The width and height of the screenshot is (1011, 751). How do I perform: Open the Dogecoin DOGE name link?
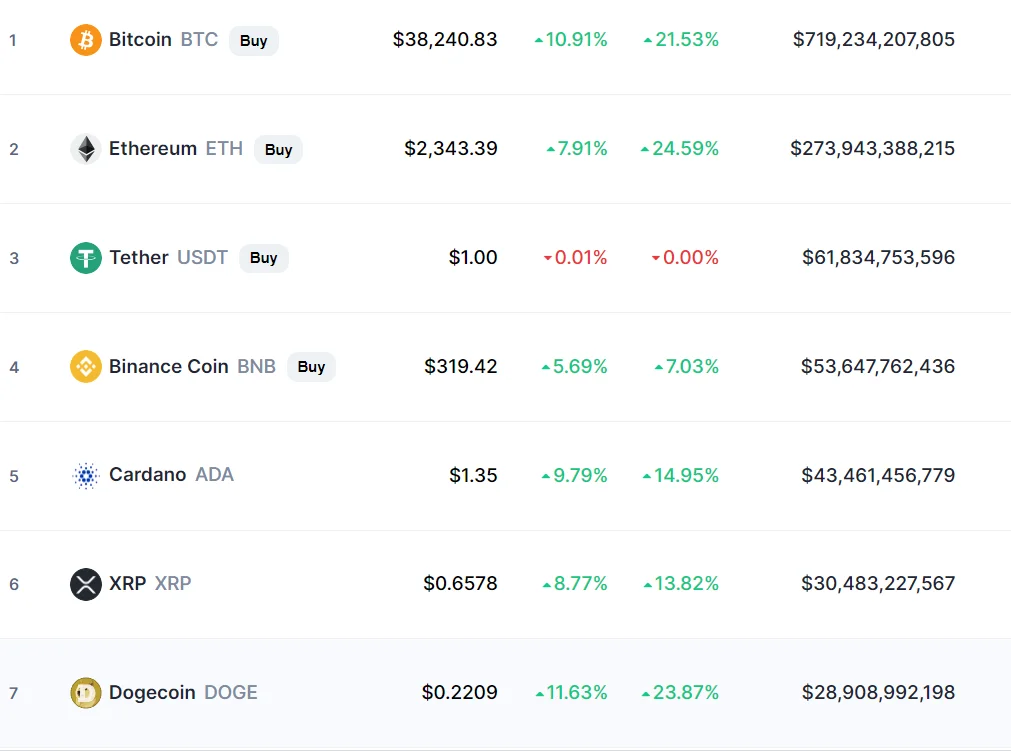(183, 692)
